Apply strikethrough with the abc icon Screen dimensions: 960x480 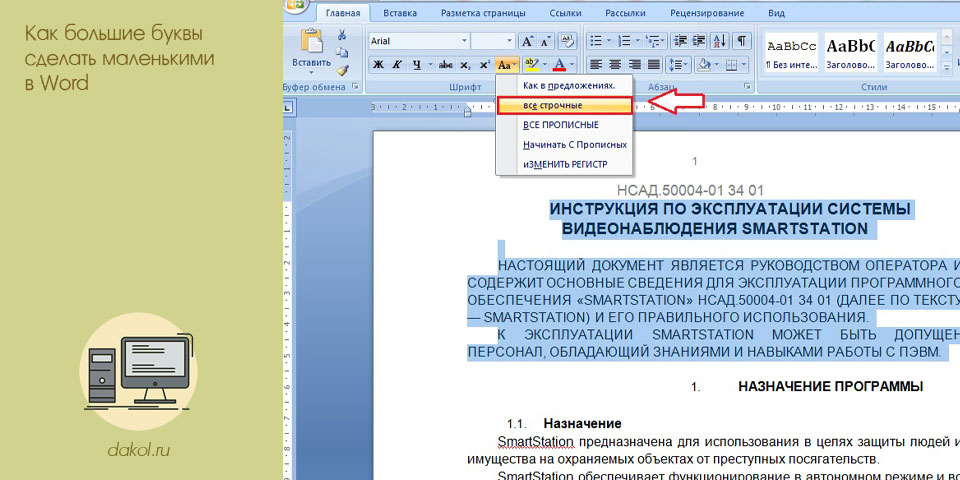[446, 64]
